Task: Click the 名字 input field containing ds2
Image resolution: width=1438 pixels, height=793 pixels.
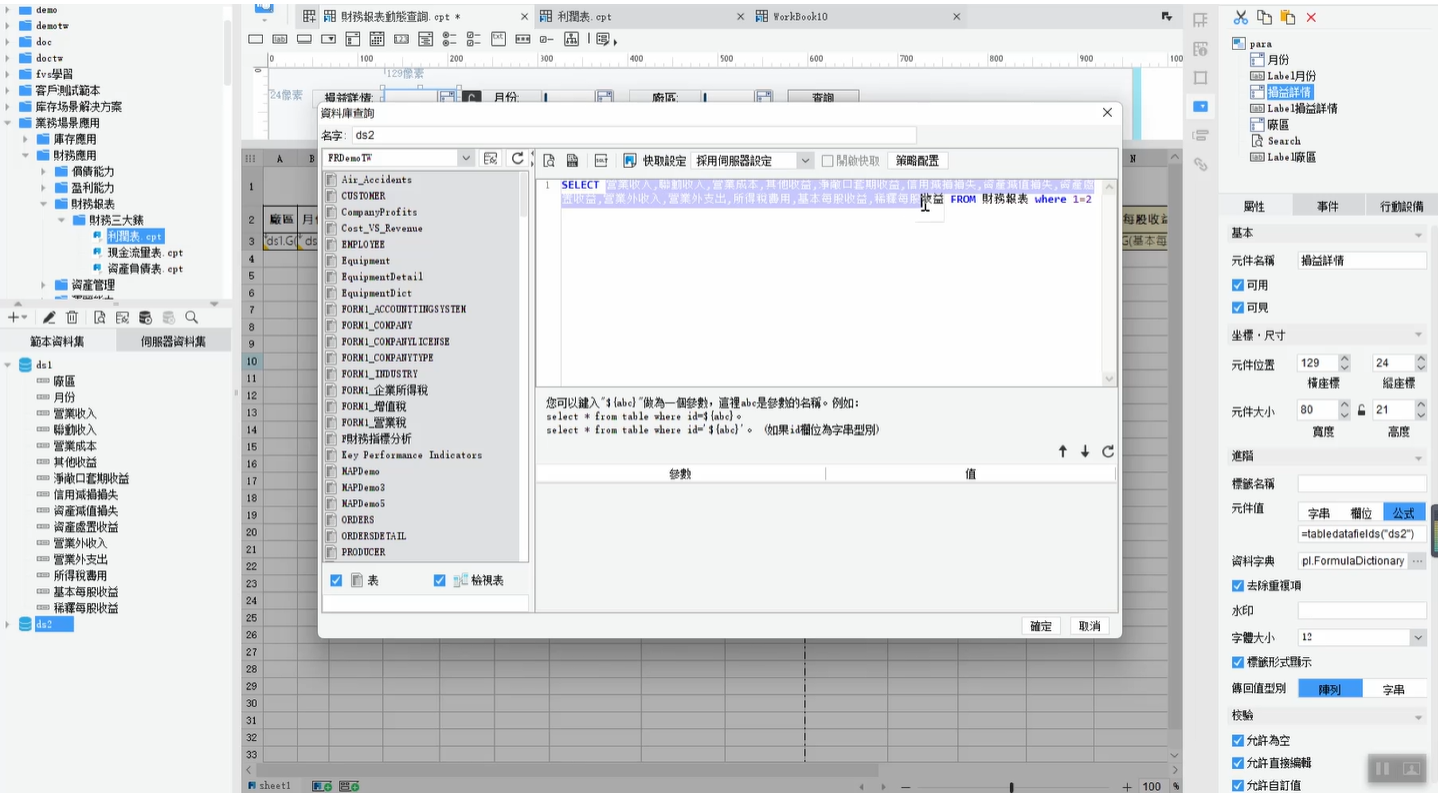Action: click(632, 135)
